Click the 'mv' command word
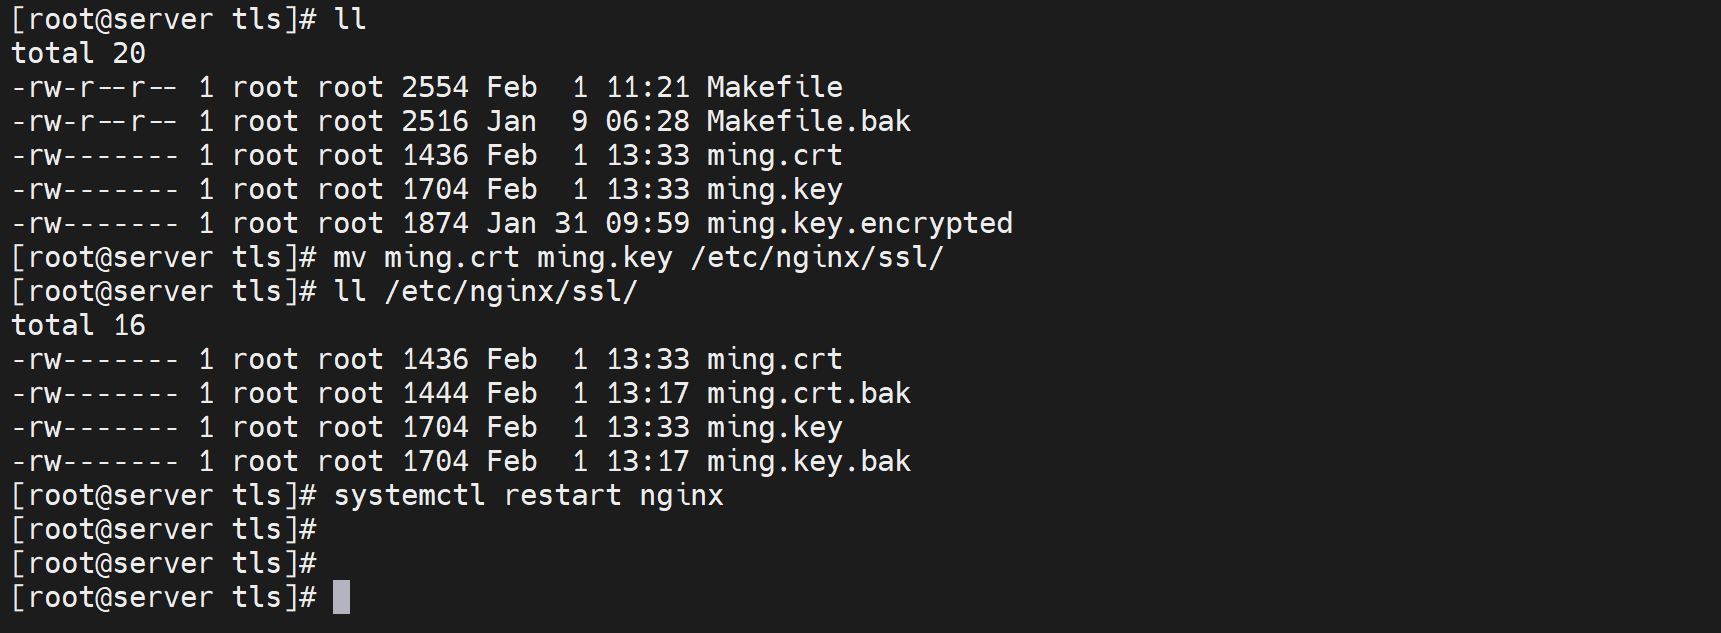Viewport: 1721px width, 633px height. pyautogui.click(x=350, y=257)
